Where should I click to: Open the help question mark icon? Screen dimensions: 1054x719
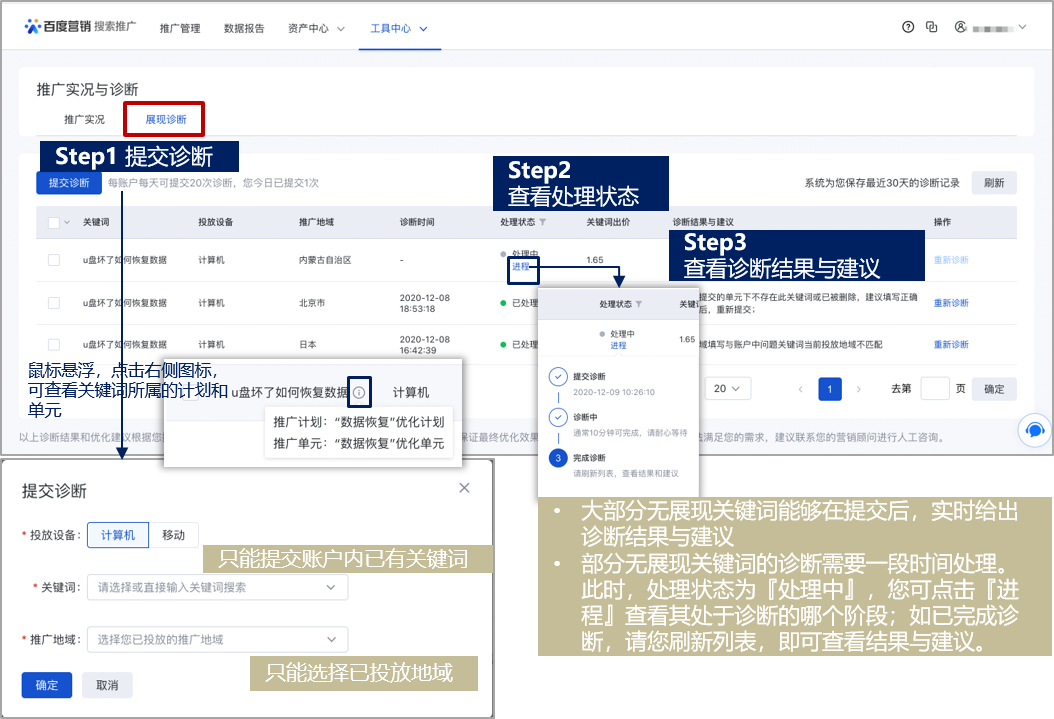[x=908, y=28]
